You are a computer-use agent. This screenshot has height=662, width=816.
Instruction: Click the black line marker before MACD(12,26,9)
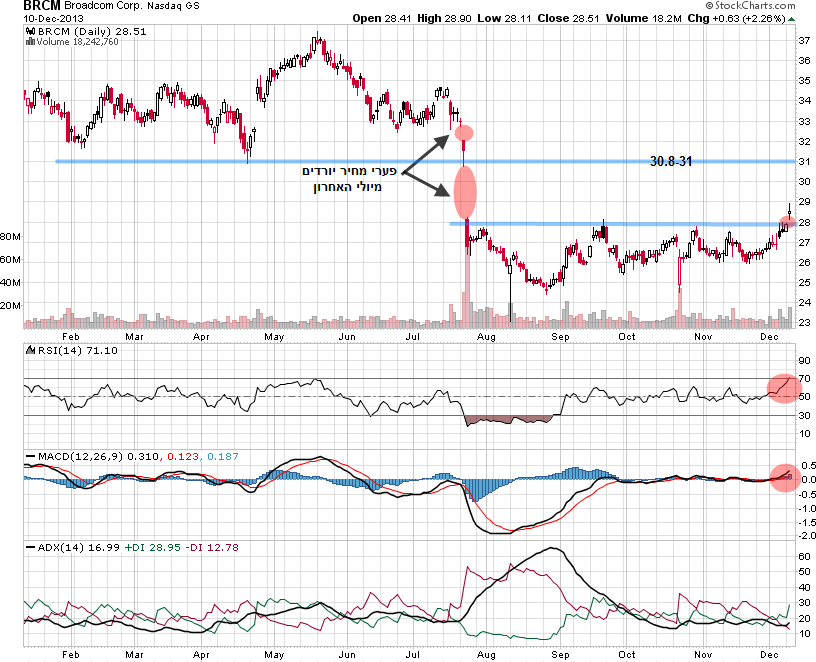tap(31, 456)
